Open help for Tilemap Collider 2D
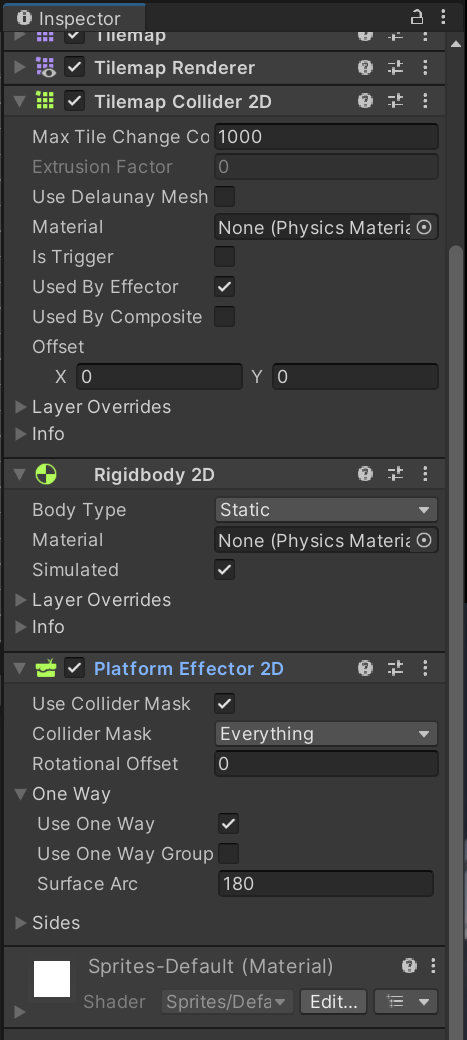 365,101
